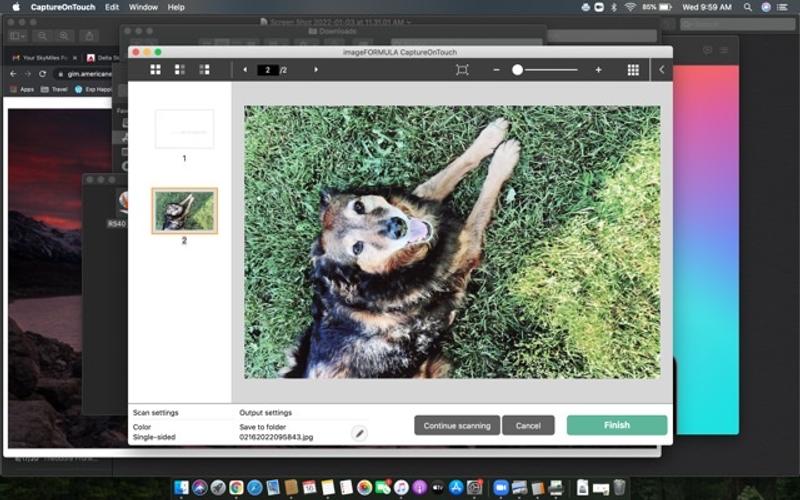Click the Wi-Fi icon in the menu bar

(630, 7)
